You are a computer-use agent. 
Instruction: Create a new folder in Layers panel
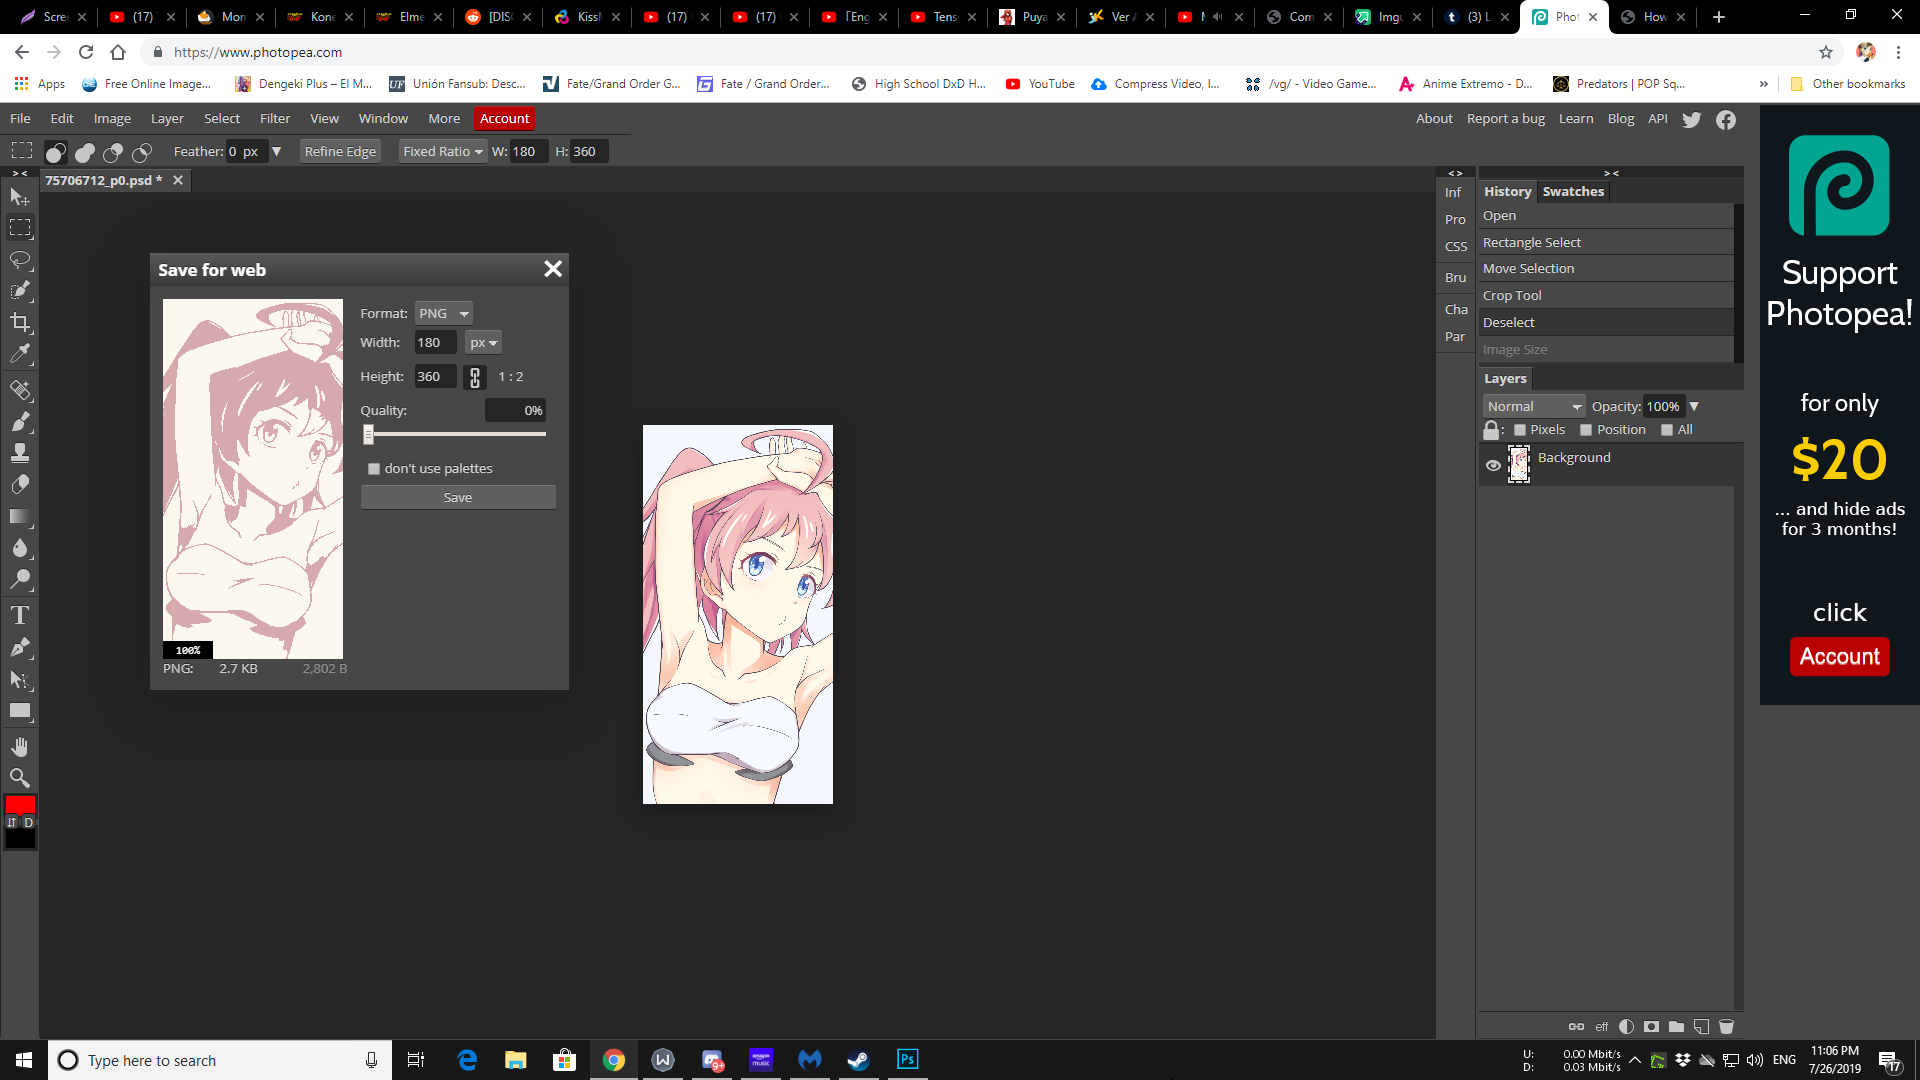(x=1677, y=1026)
